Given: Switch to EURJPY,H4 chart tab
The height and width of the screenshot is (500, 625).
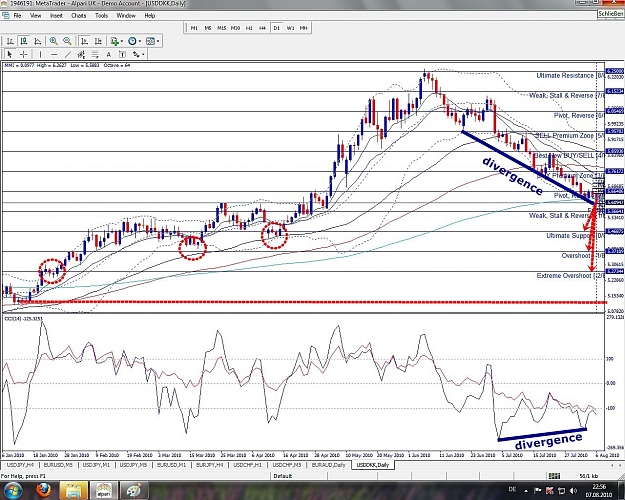Looking at the screenshot, I should click(x=210, y=465).
